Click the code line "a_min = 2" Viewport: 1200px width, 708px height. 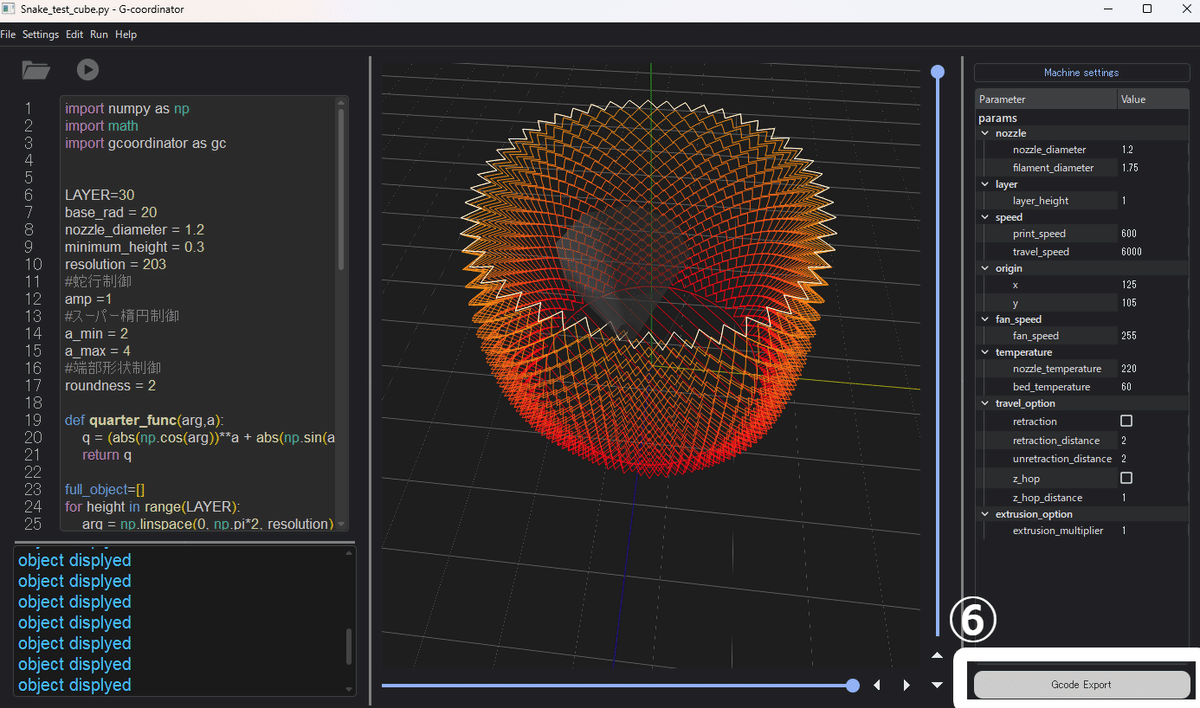[x=97, y=333]
